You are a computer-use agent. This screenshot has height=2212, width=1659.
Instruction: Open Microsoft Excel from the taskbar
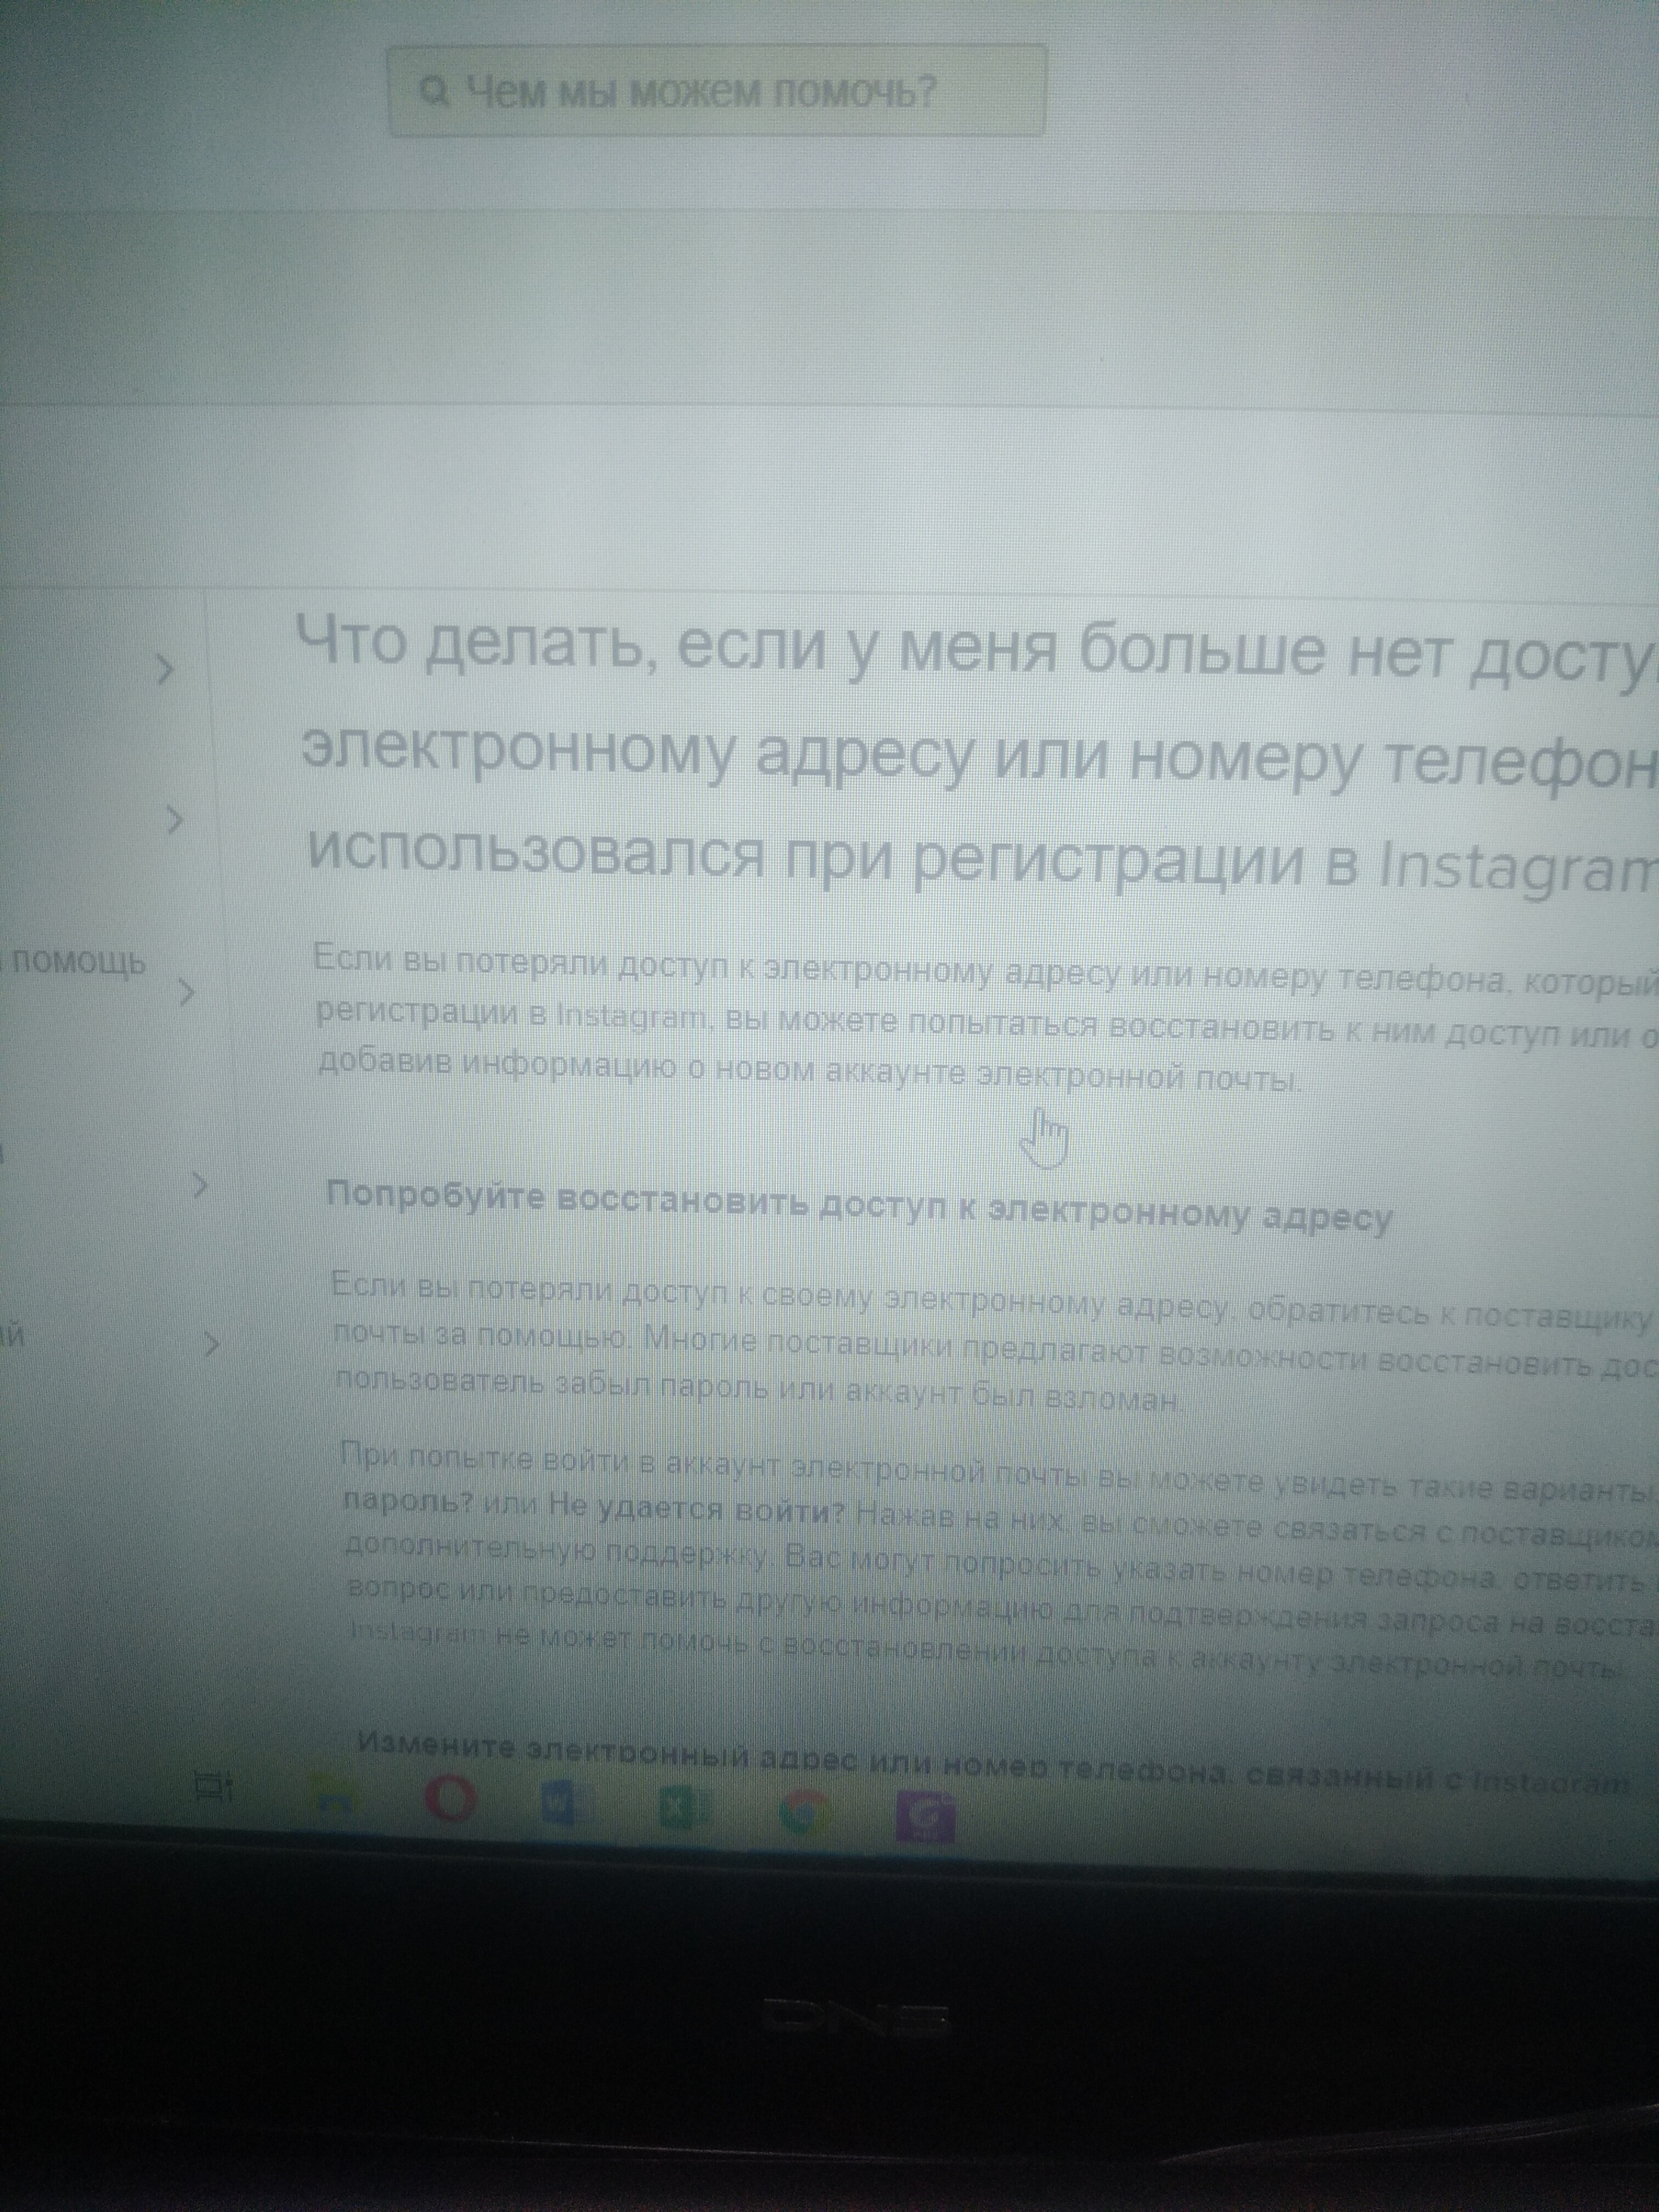[x=685, y=1809]
